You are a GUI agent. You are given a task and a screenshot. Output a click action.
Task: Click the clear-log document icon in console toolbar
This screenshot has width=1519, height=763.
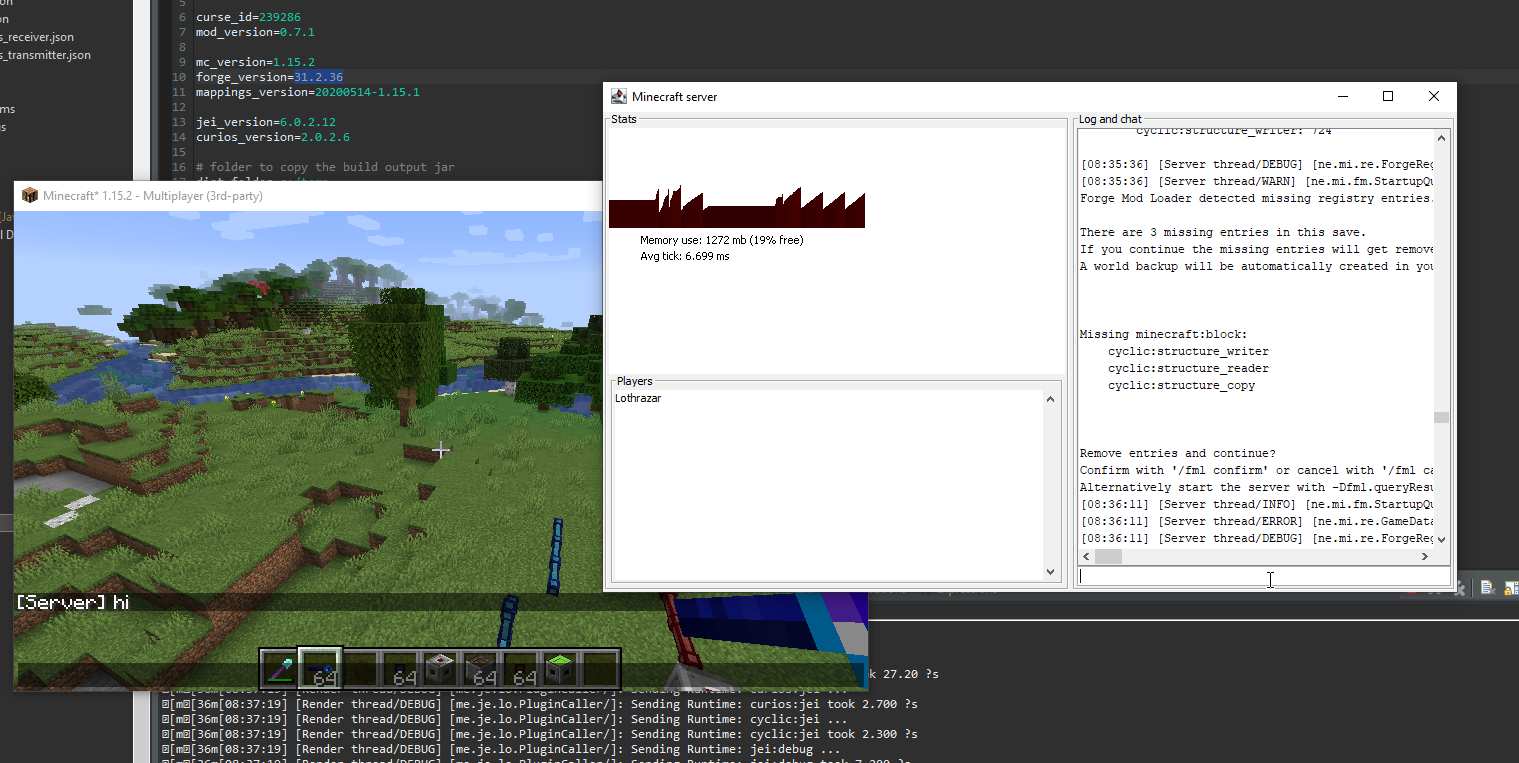point(1486,587)
